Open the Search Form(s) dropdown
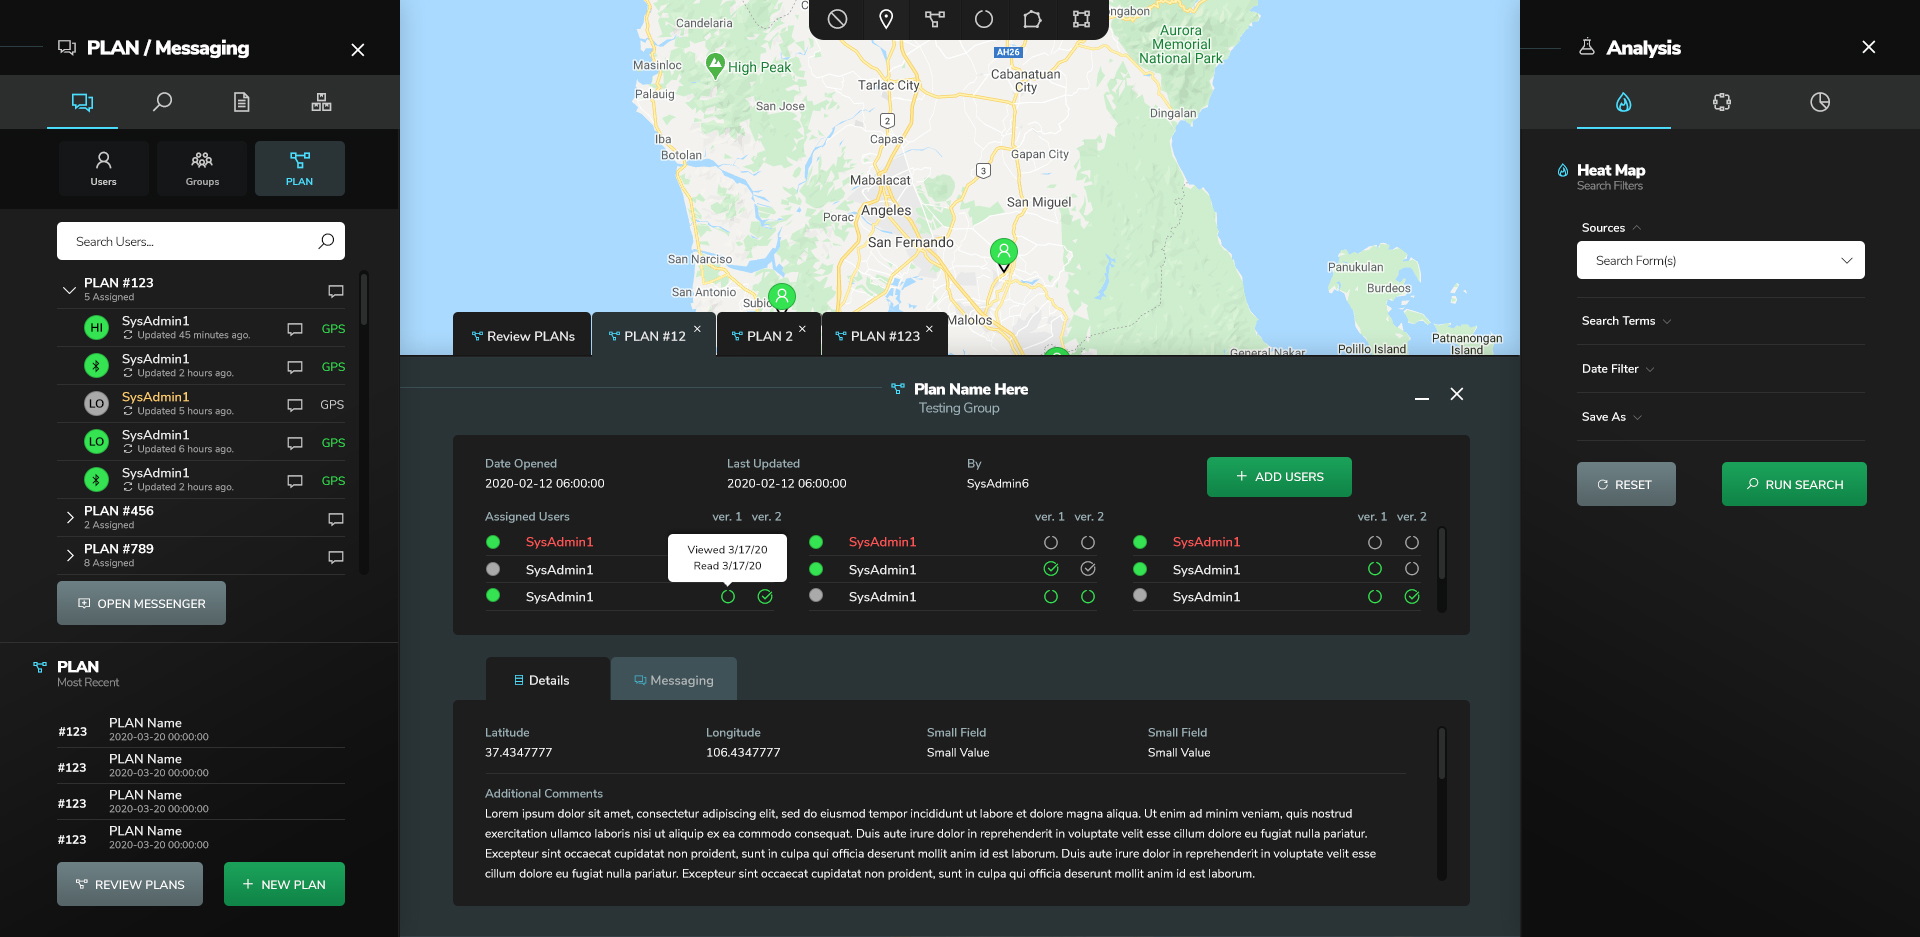Screen dimensions: 1920x937 pos(1719,260)
